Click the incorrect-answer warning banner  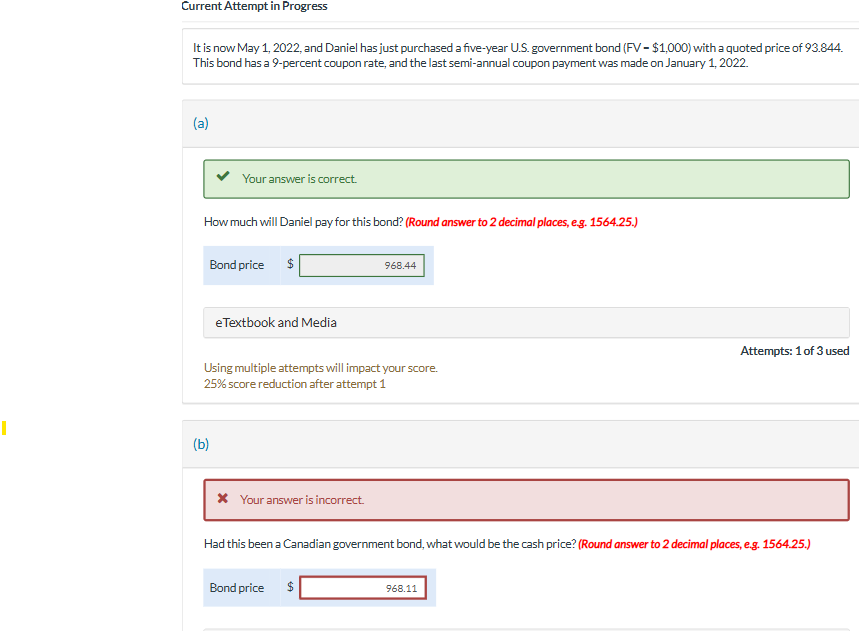(x=525, y=499)
